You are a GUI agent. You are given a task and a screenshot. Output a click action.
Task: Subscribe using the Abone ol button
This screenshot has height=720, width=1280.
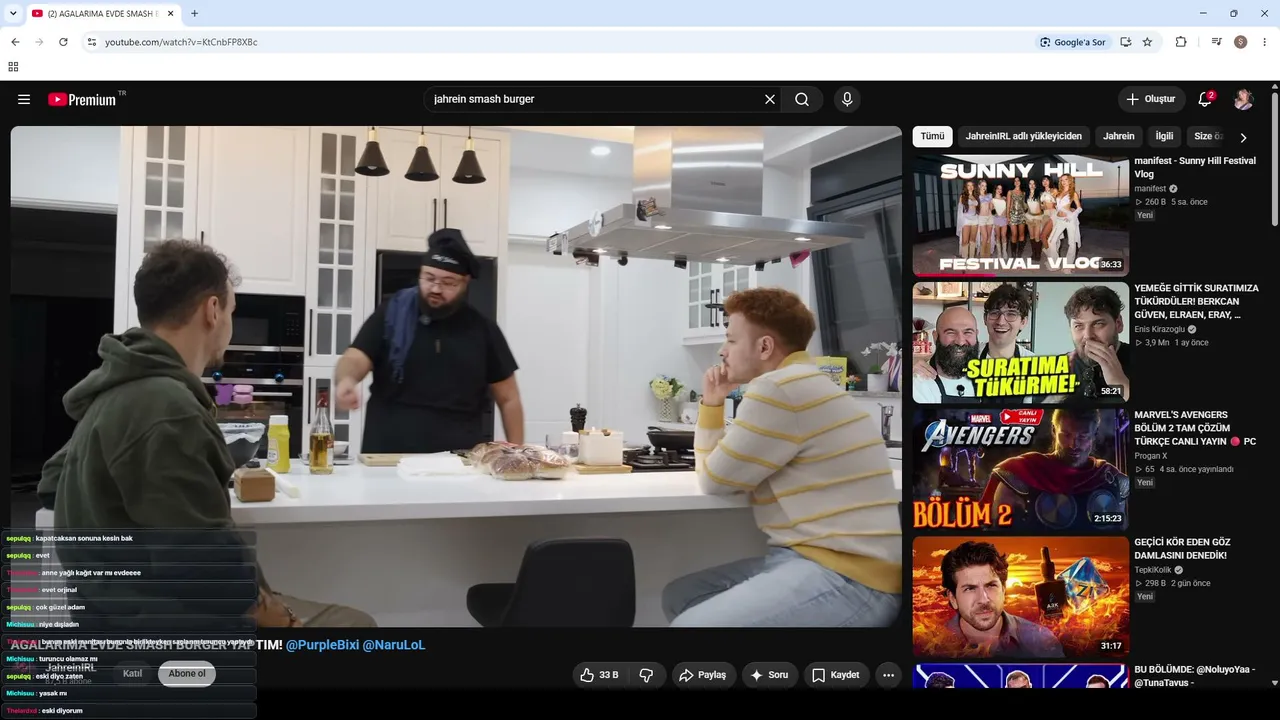(187, 674)
